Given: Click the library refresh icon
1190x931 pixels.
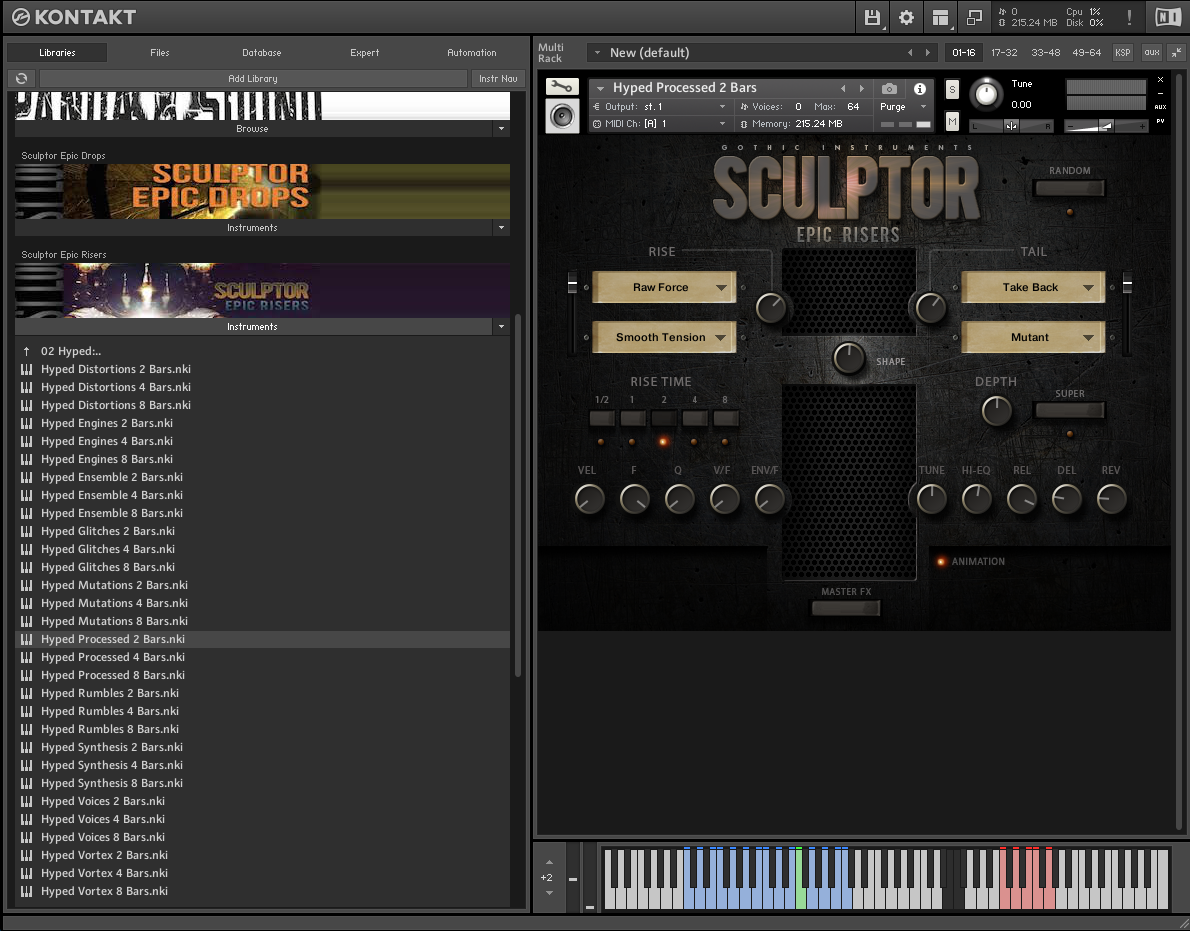Looking at the screenshot, I should coord(21,78).
